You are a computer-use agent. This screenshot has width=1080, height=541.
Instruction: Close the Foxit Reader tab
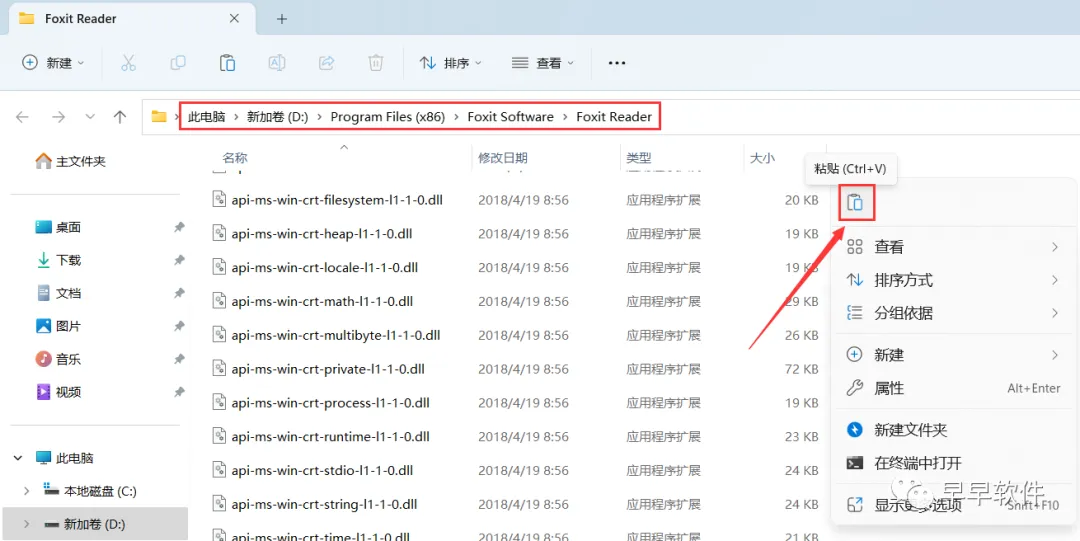coord(234,19)
